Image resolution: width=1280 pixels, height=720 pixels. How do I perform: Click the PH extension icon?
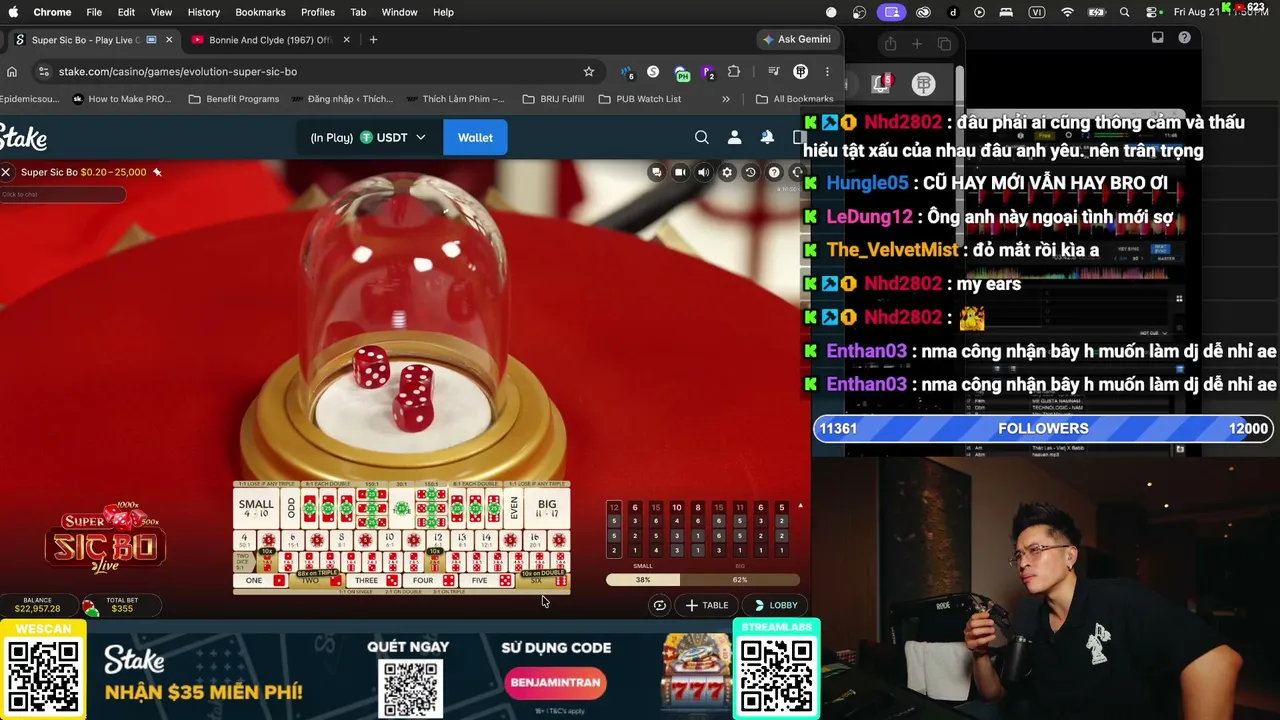point(682,73)
